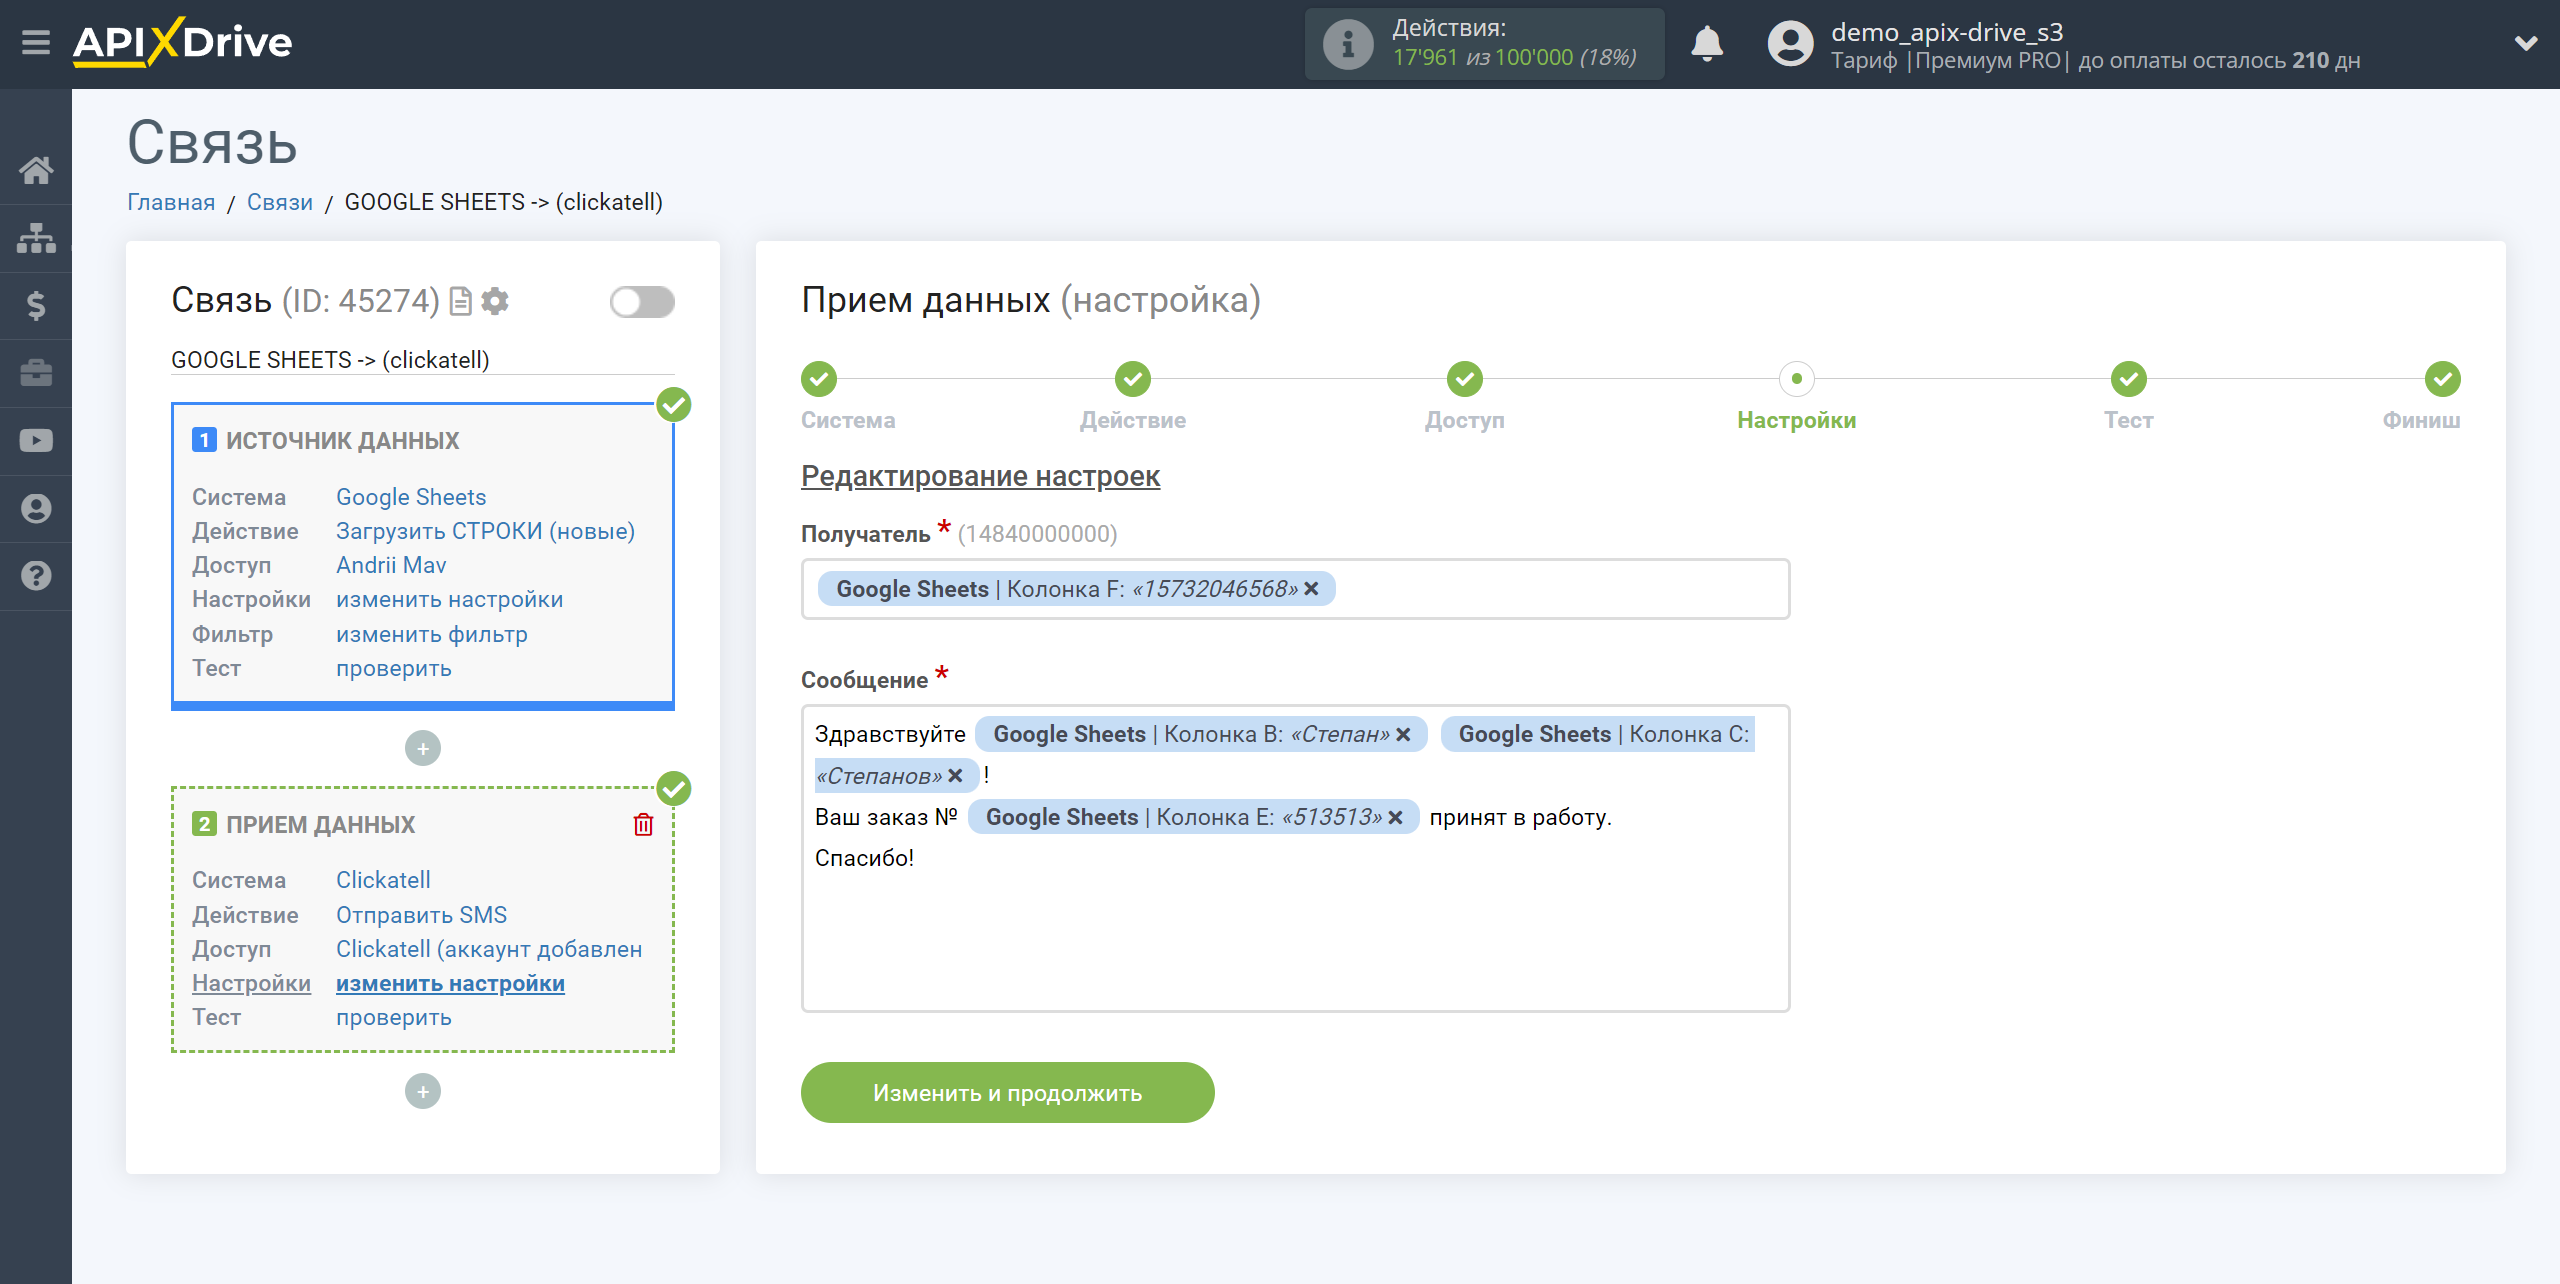Viewport: 2560px width, 1284px height.
Task: Open the video tutorials icon
Action: (x=36, y=441)
